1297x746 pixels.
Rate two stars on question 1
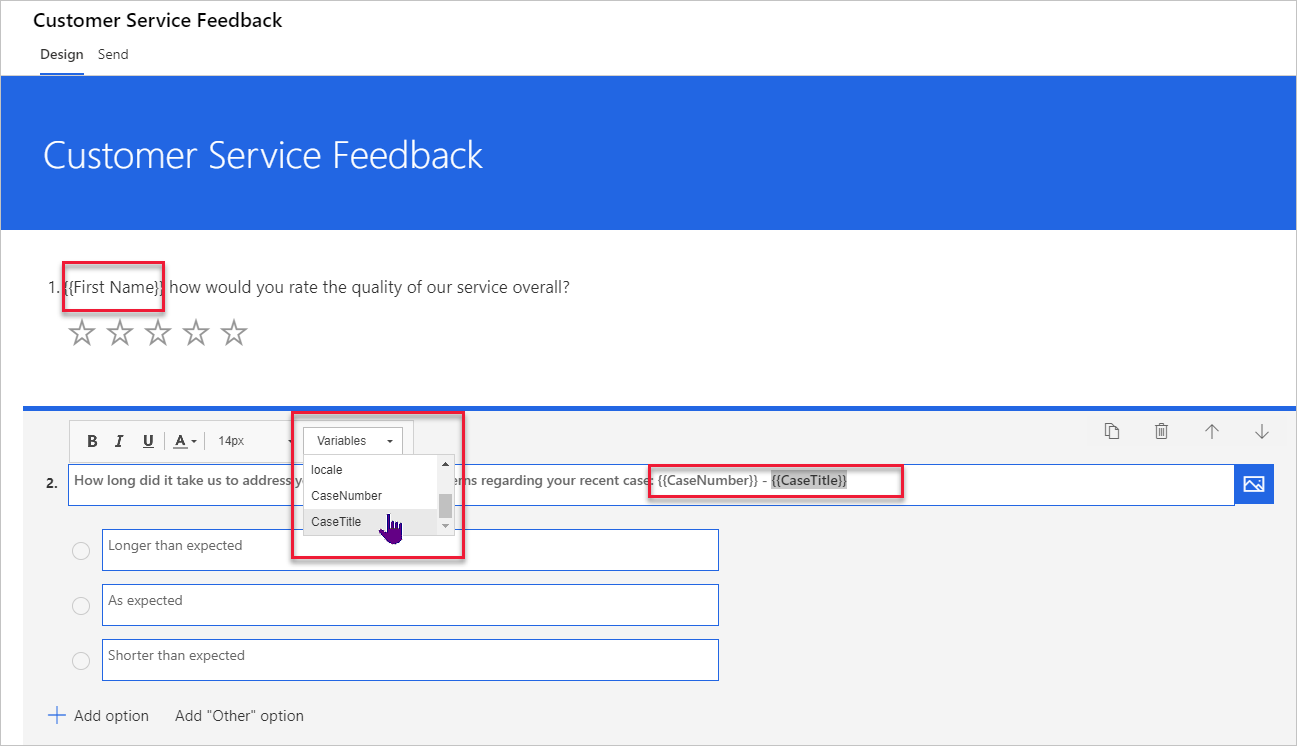[x=120, y=333]
